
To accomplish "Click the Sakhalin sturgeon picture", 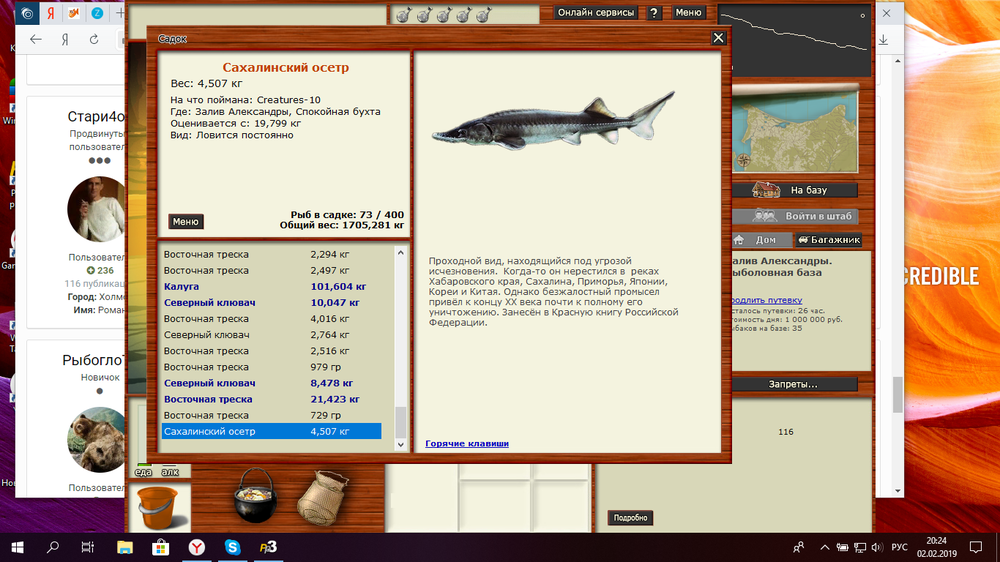I will point(554,121).
